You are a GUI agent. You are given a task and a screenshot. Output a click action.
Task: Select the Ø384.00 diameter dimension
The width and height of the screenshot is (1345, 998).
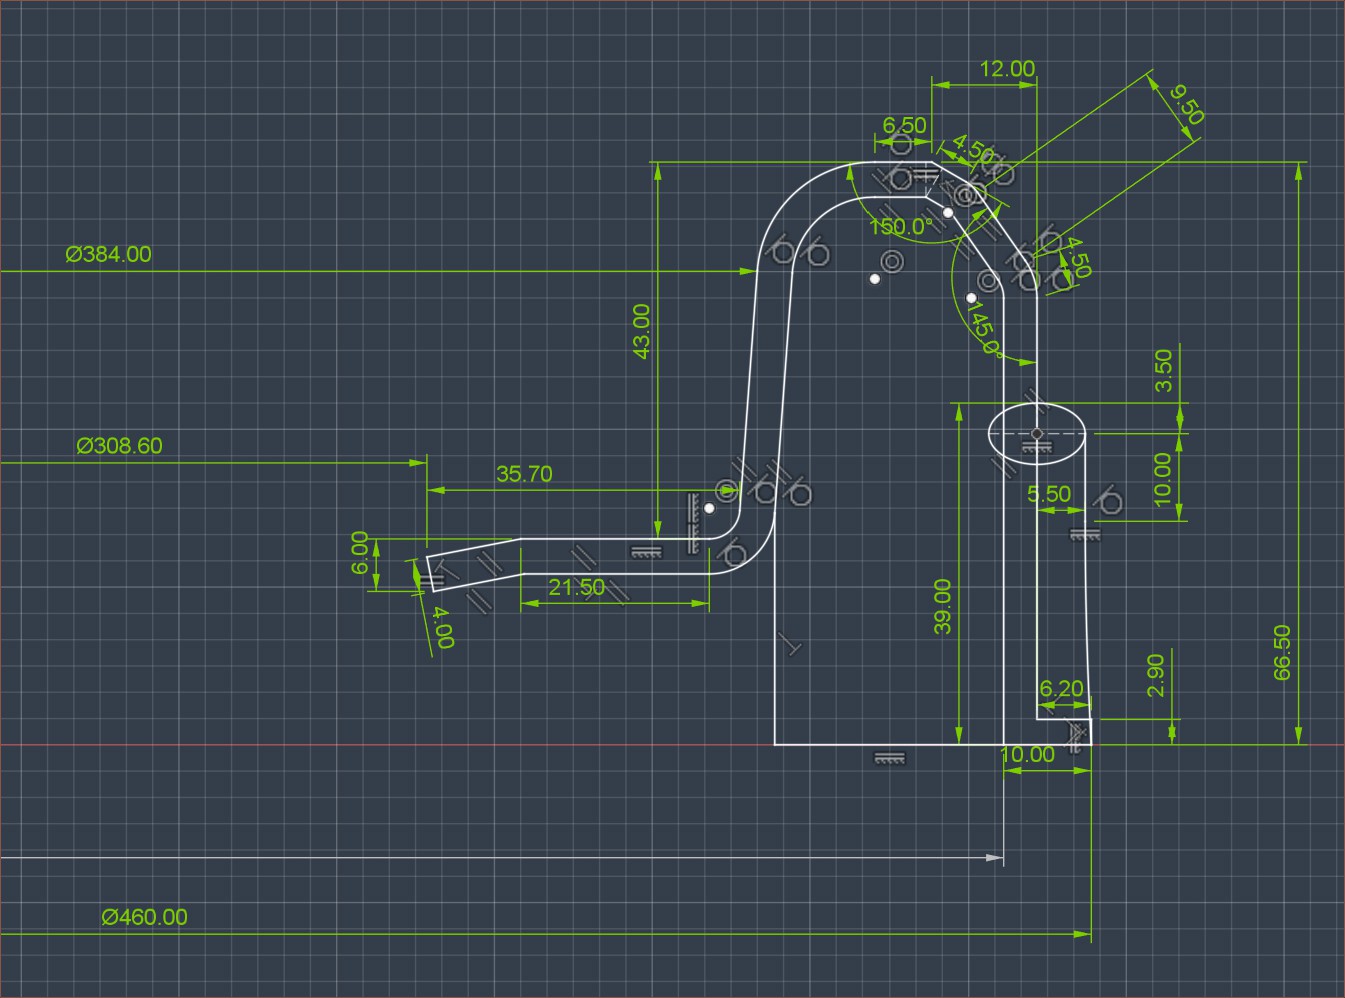109,255
